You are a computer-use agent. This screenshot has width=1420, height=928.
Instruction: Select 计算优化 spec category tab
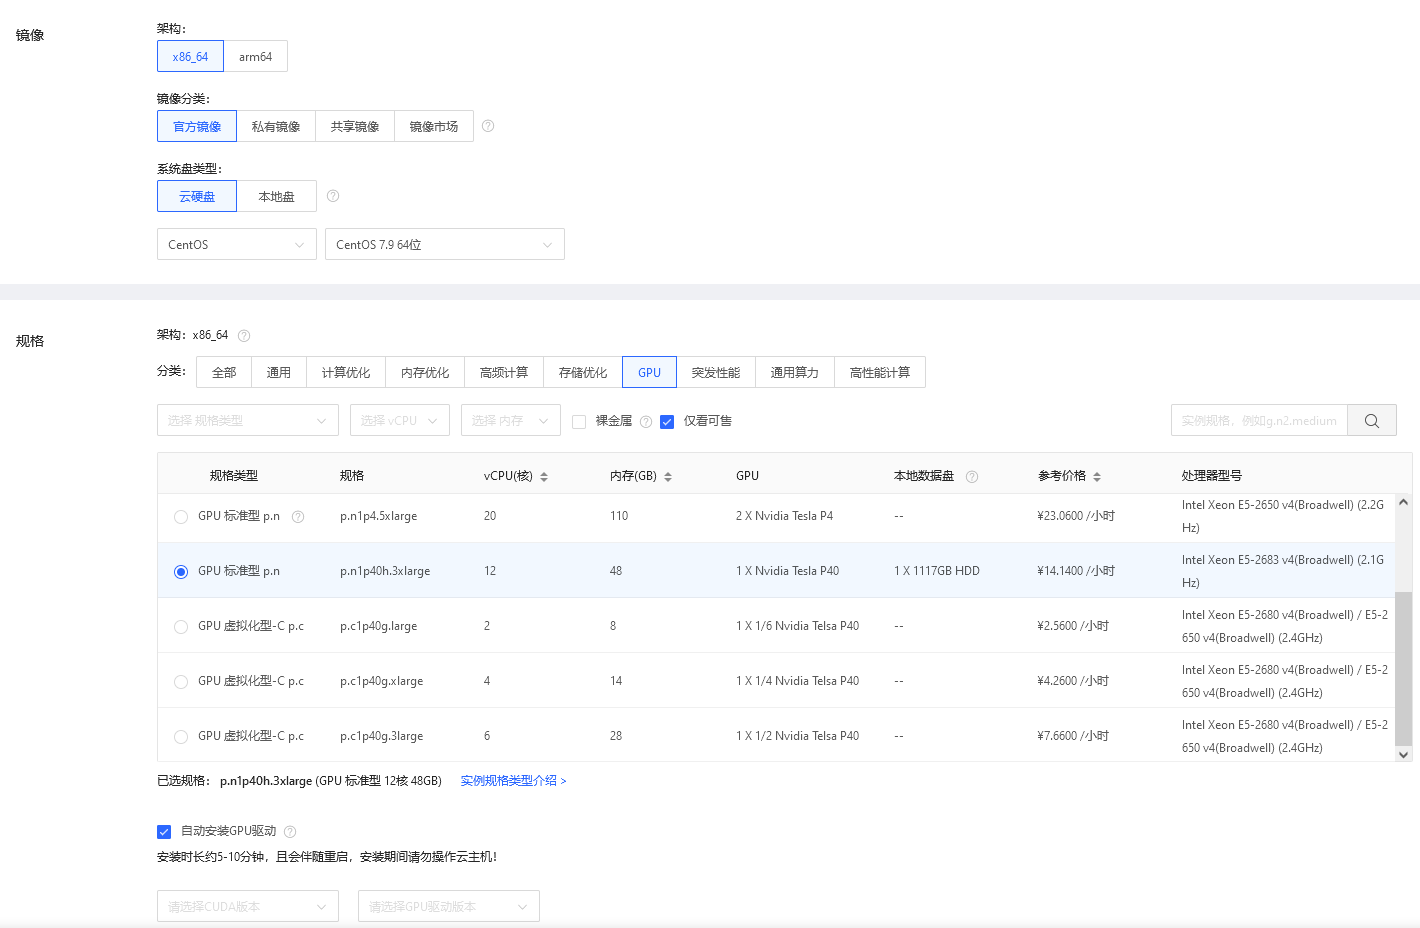[346, 373]
